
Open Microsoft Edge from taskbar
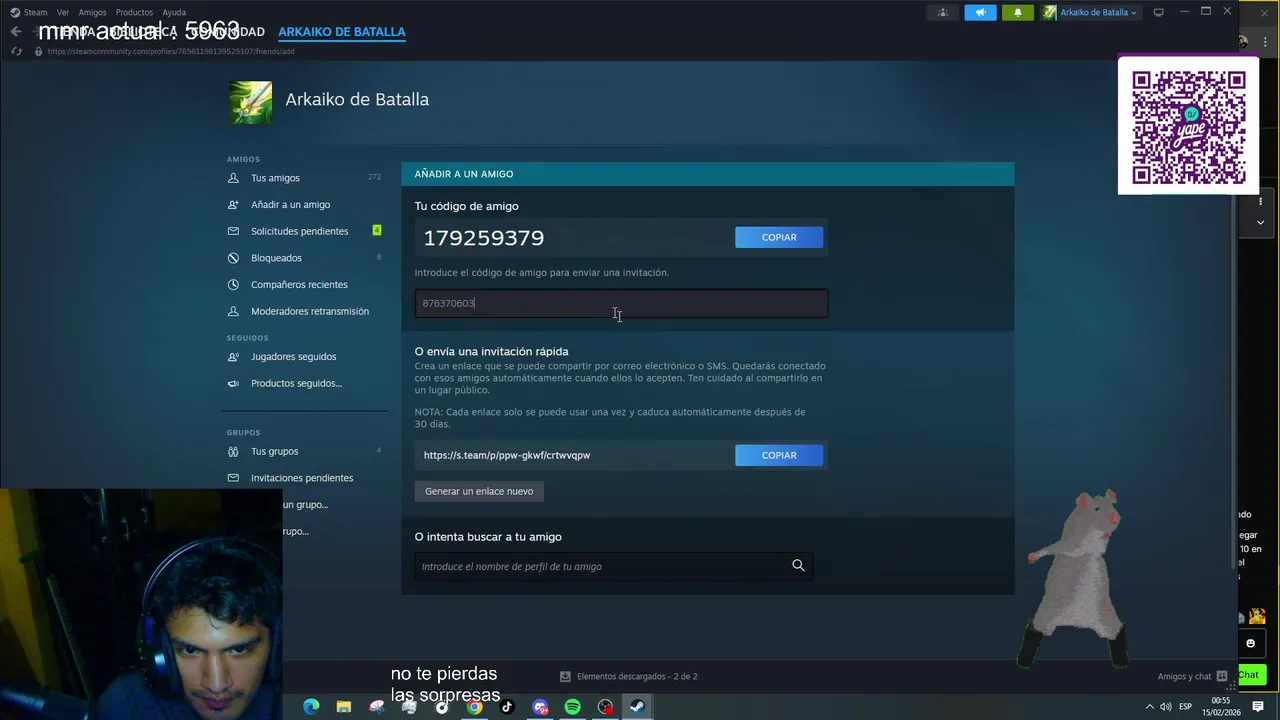click(x=311, y=707)
